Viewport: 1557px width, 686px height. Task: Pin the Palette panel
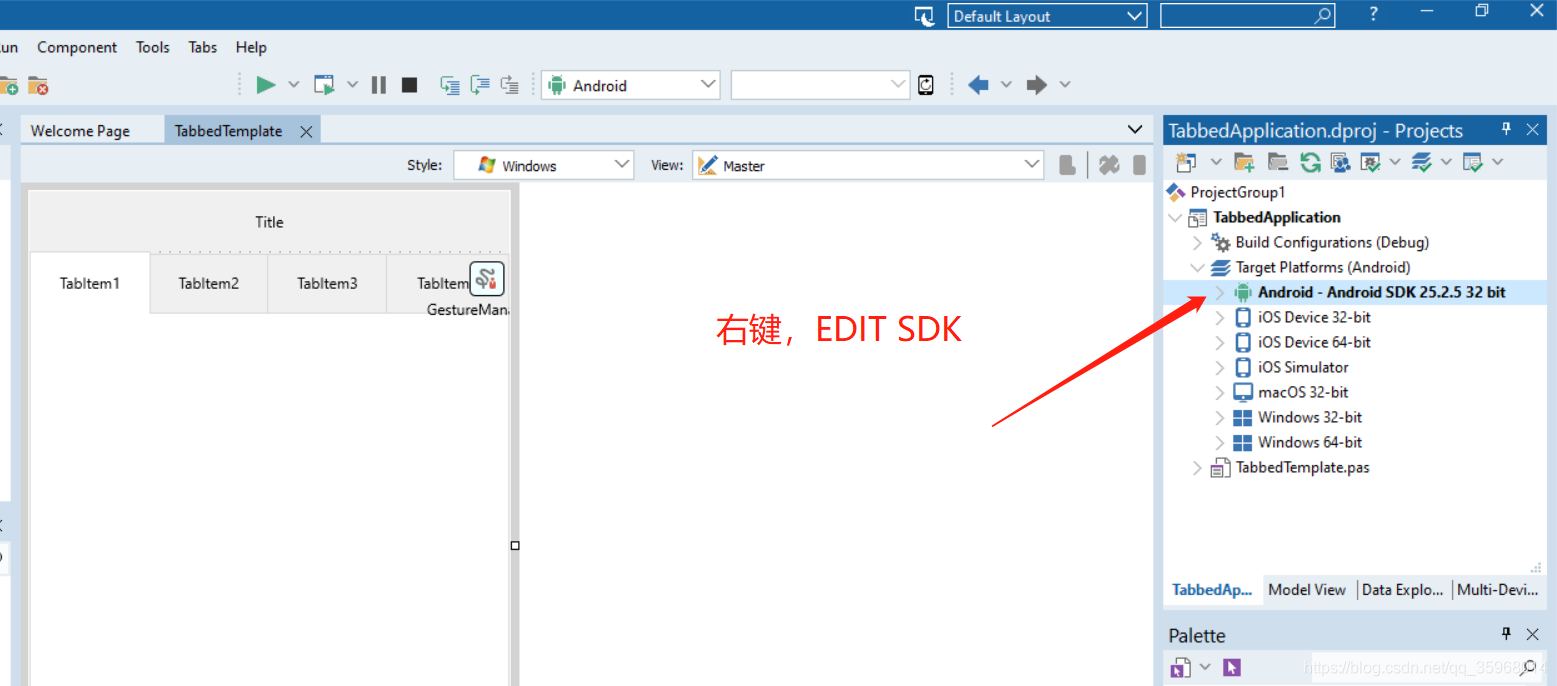(1506, 634)
